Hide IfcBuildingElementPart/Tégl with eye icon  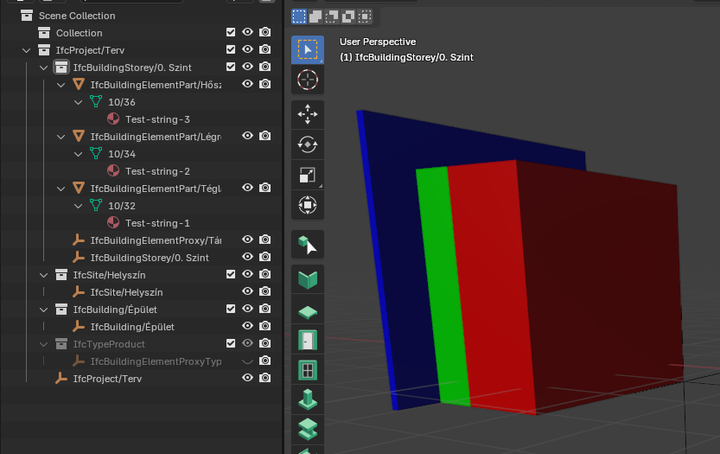(x=248, y=188)
